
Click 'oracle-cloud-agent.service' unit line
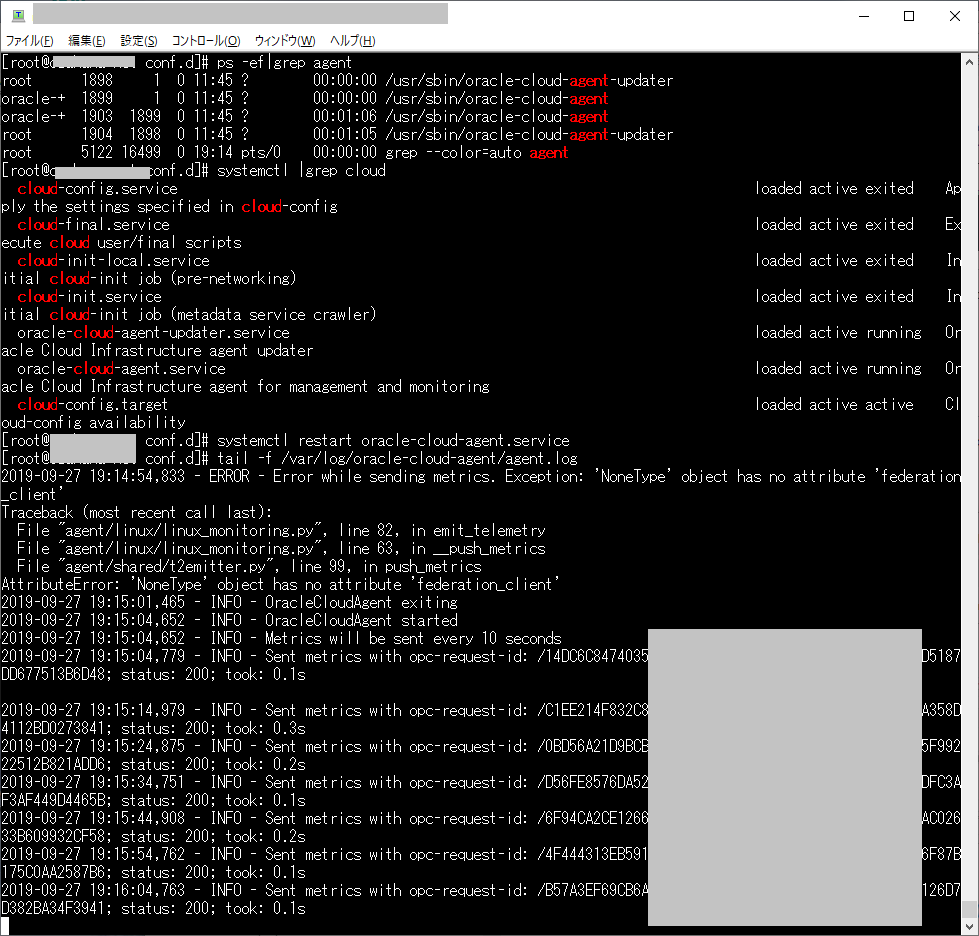pos(121,368)
